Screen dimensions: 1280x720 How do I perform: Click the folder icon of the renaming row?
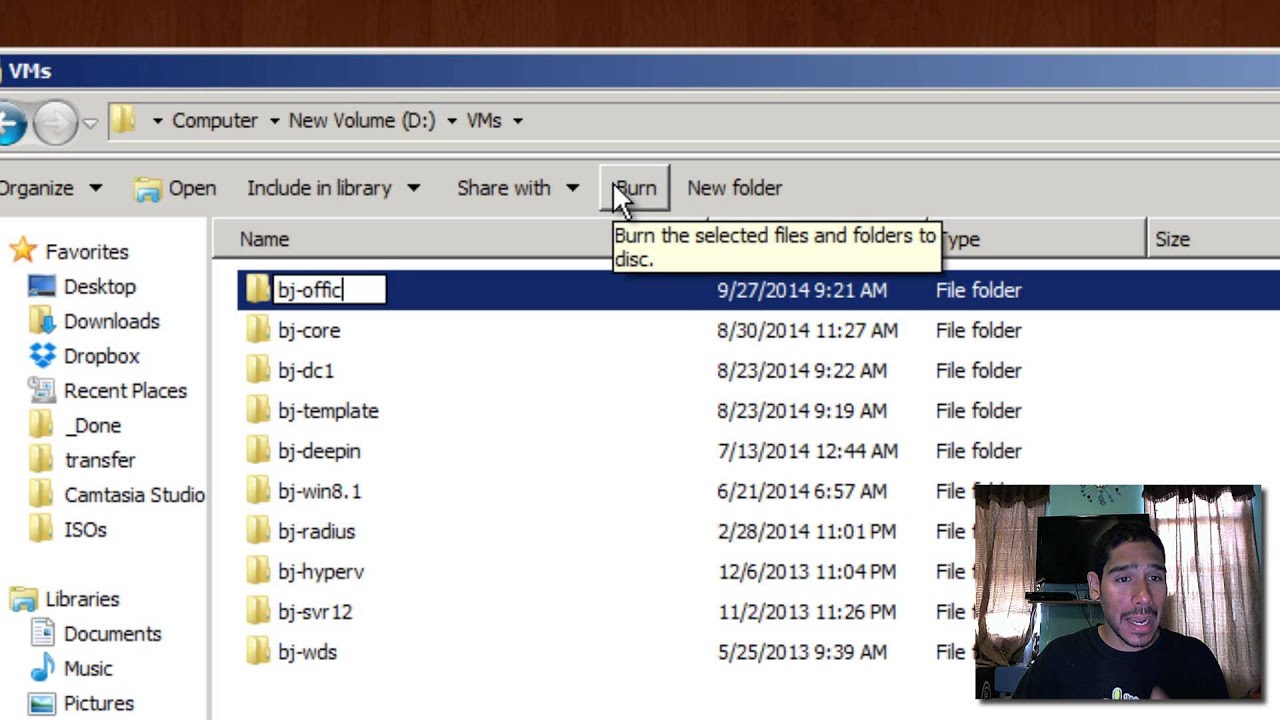[x=258, y=290]
